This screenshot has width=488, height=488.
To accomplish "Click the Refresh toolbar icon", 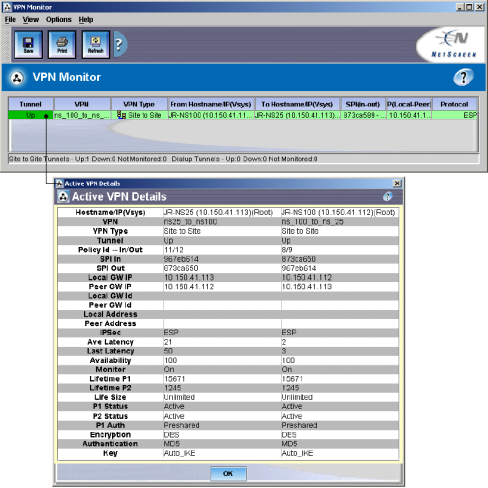I will pyautogui.click(x=96, y=45).
